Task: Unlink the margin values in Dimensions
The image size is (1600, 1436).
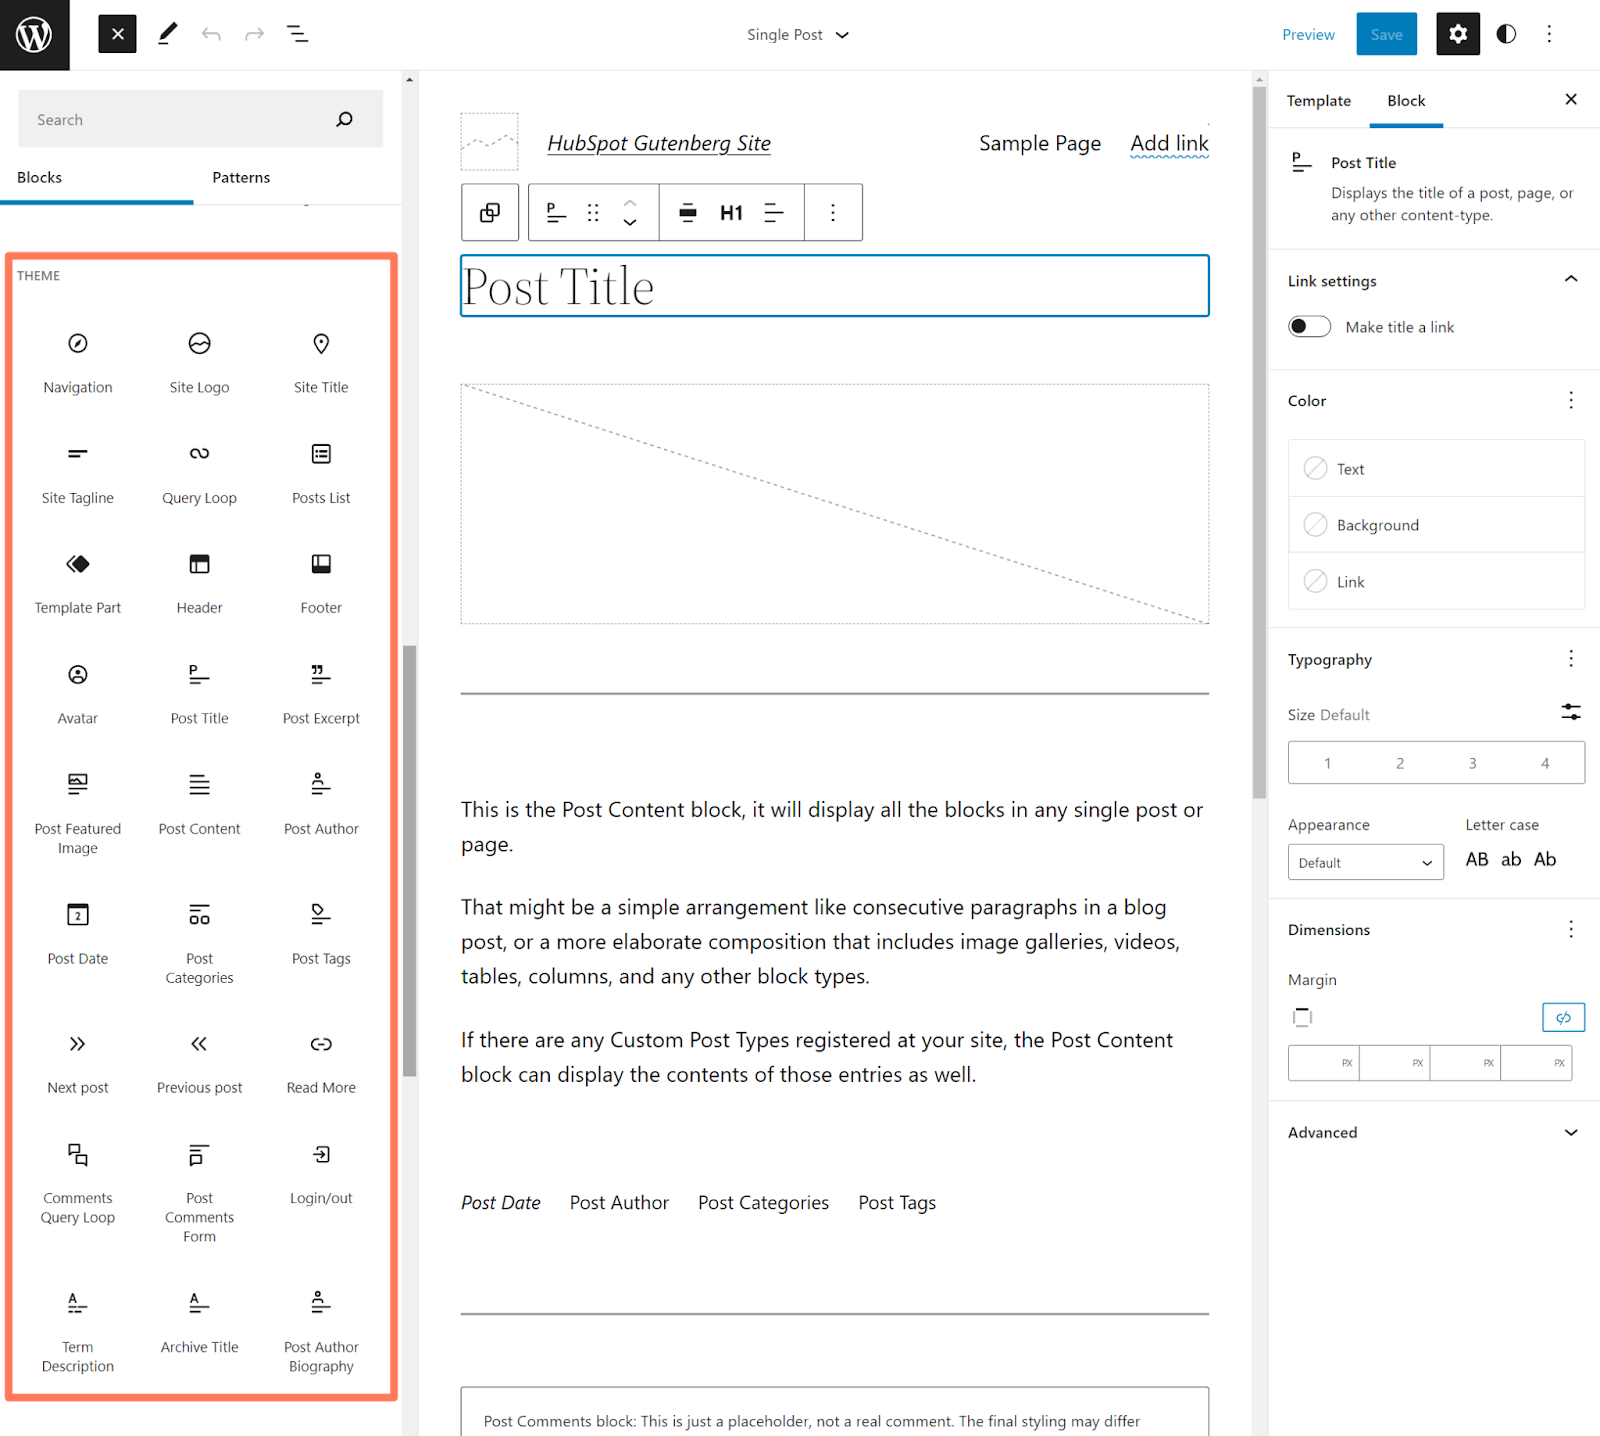Action: coord(1563,1017)
